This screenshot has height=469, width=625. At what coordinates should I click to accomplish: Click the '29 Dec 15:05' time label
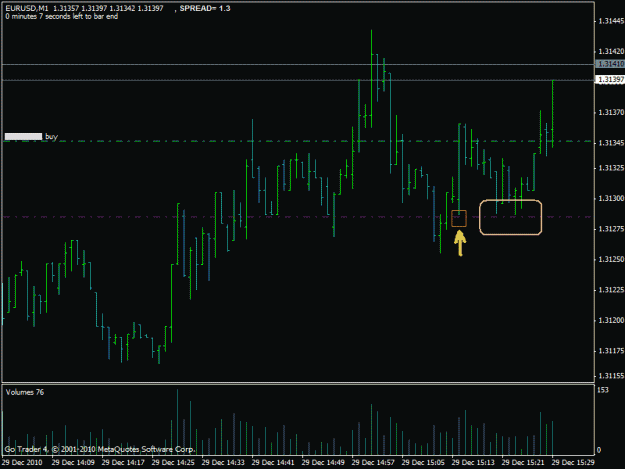pyautogui.click(x=423, y=463)
